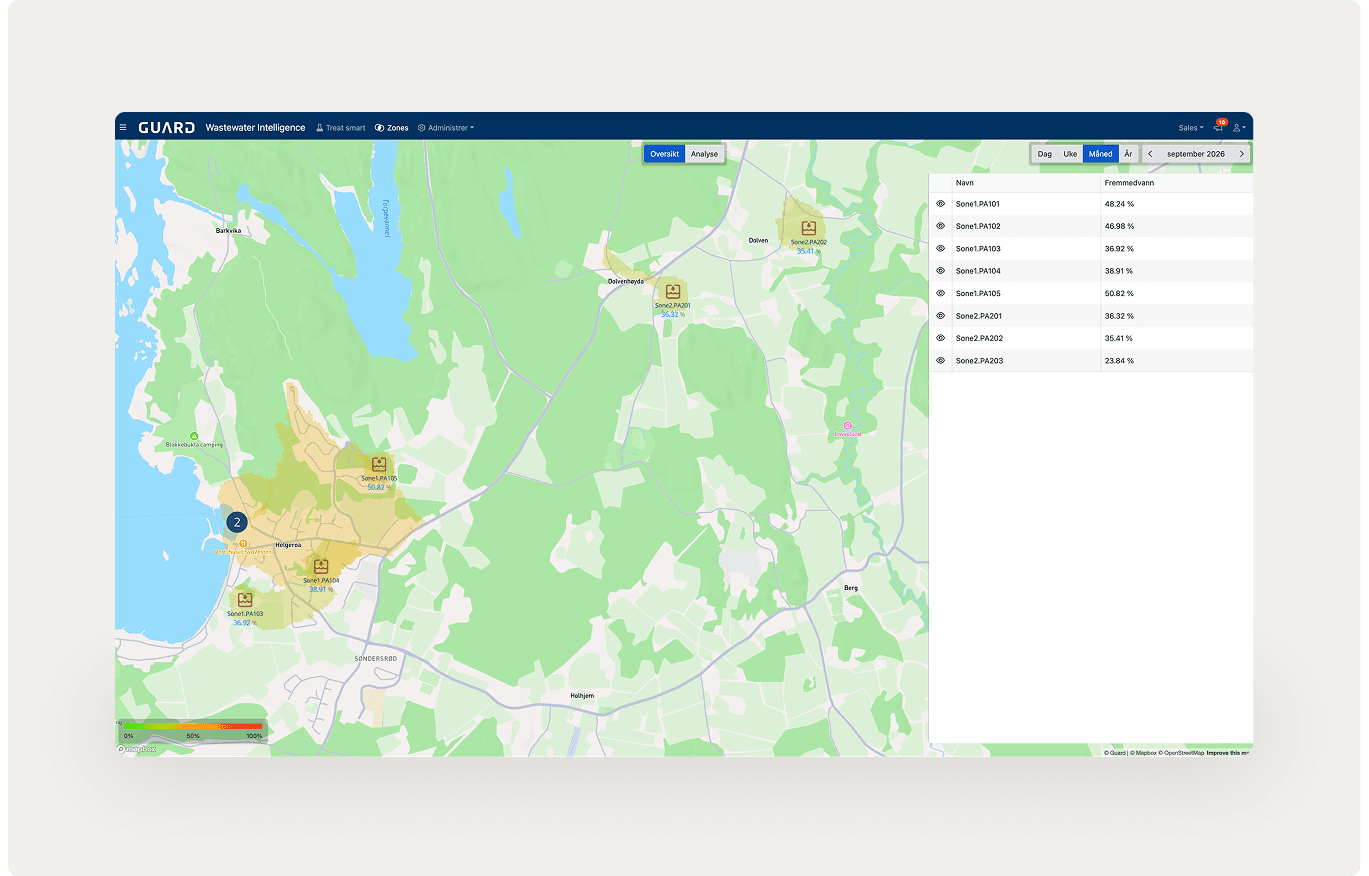
Task: Toggle visibility of Sone1.PA101
Action: (x=940, y=204)
